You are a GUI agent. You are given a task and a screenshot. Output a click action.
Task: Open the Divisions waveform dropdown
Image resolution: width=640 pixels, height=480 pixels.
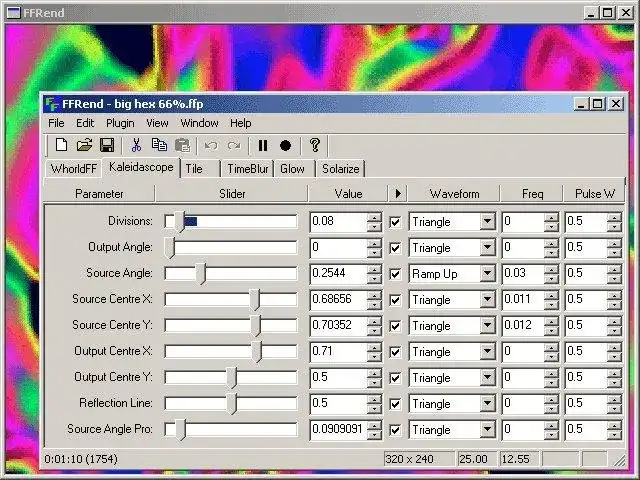tap(487, 222)
